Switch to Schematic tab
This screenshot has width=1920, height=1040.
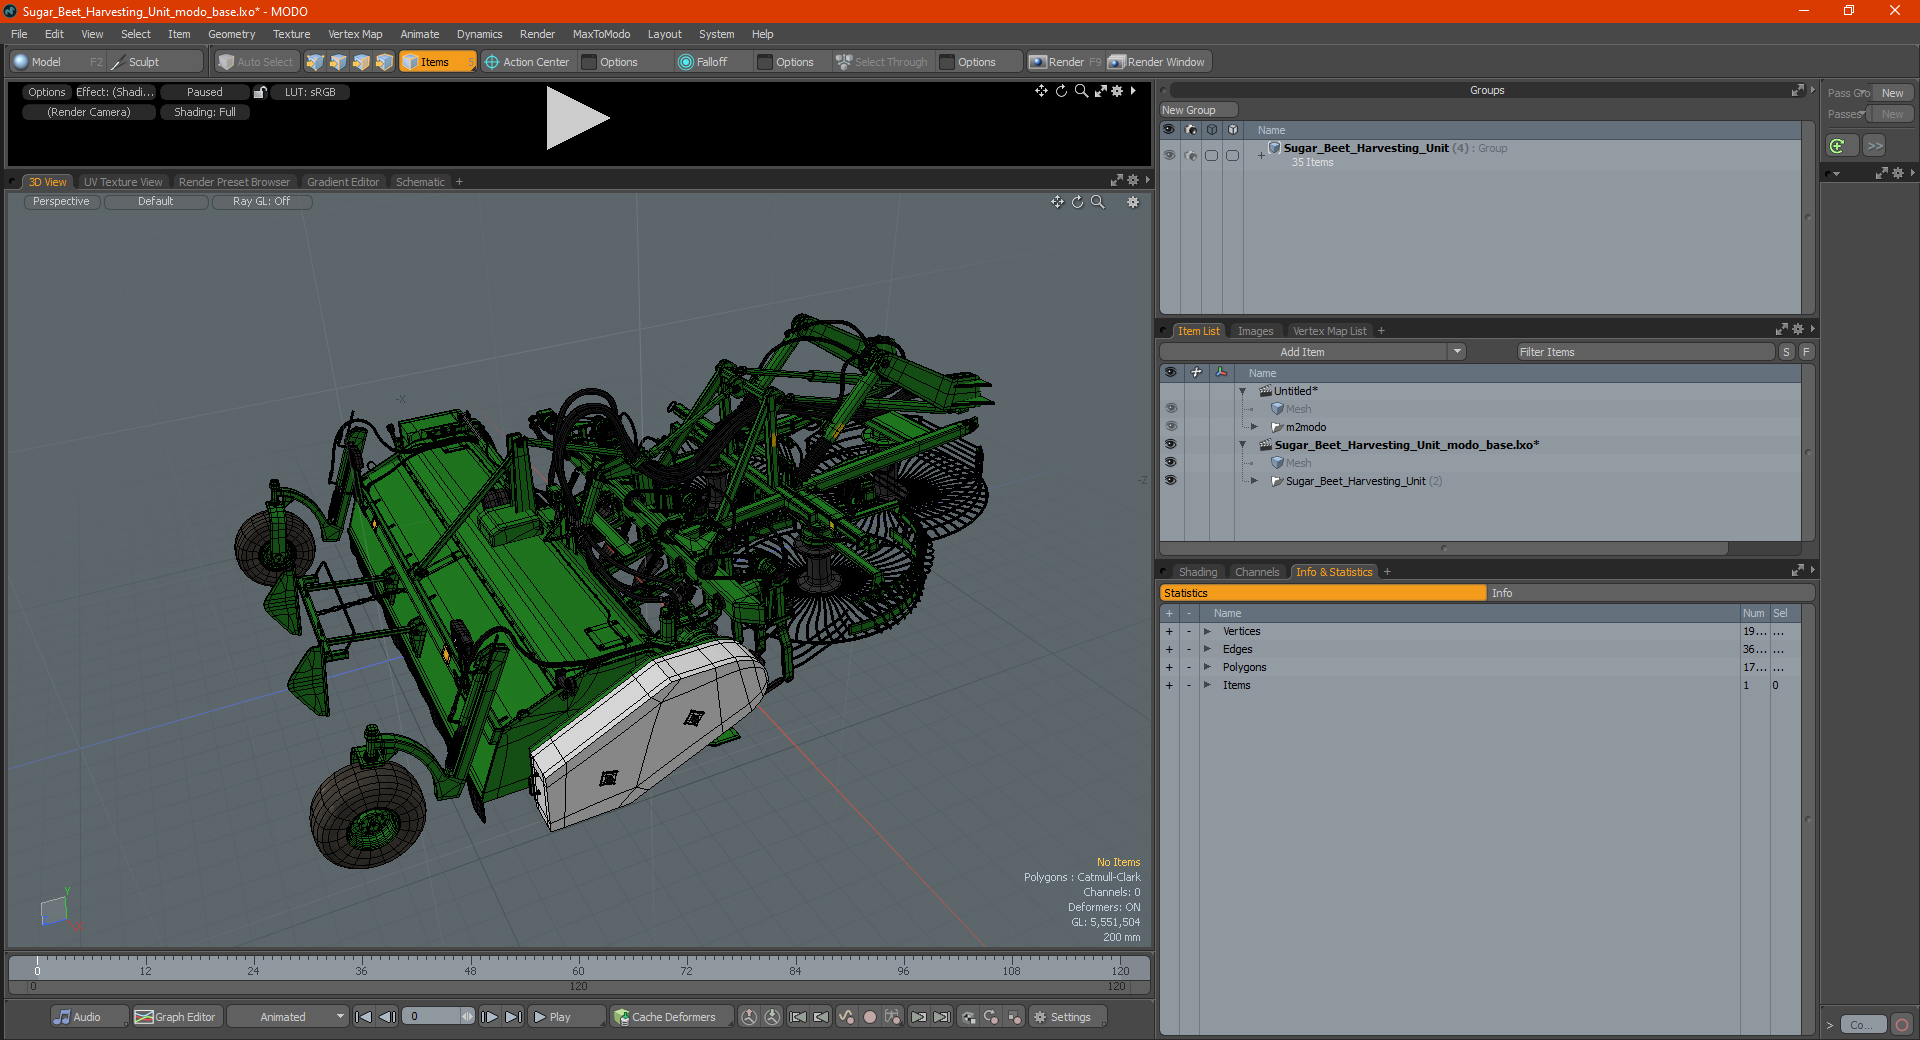click(420, 182)
